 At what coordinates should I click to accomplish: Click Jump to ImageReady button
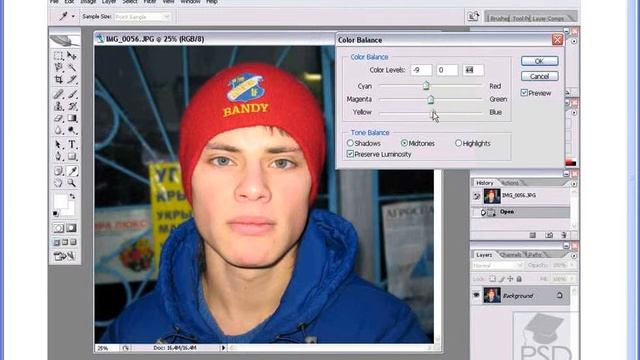point(65,256)
